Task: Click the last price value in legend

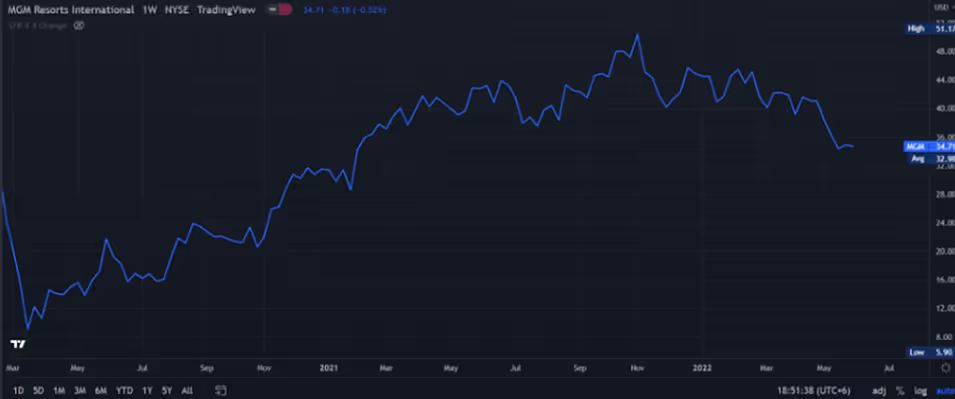Action: [314, 10]
